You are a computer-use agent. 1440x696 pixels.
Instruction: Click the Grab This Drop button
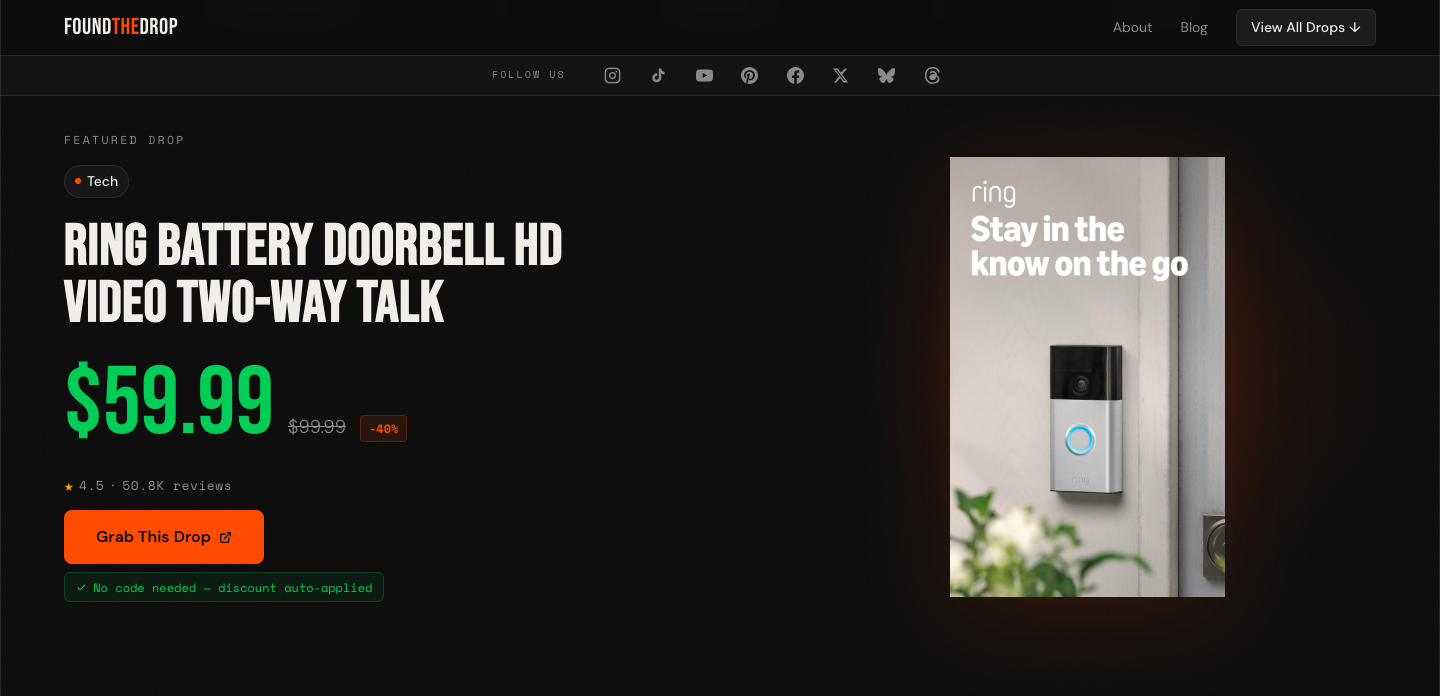(164, 537)
